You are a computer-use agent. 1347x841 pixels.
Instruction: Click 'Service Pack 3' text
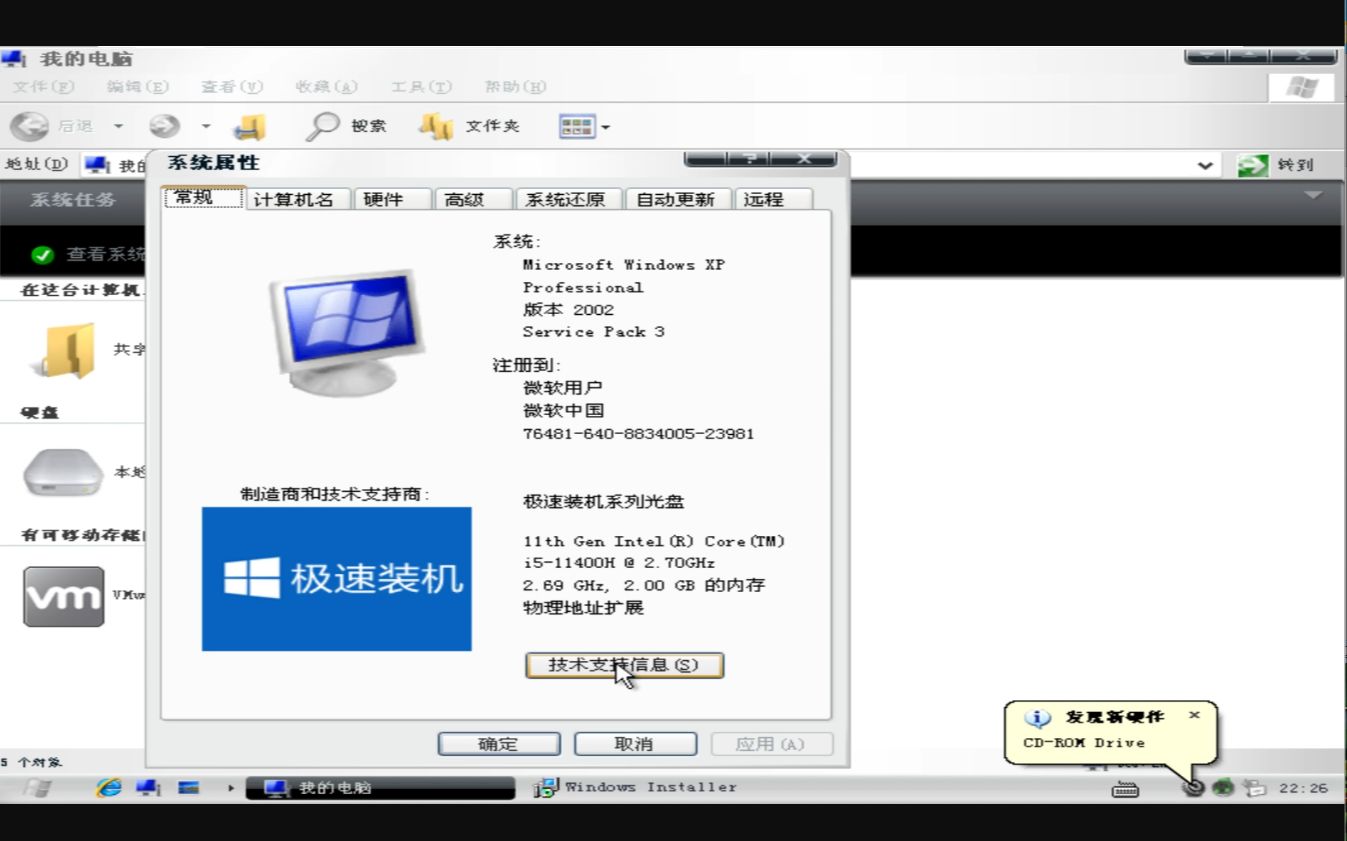(x=593, y=332)
